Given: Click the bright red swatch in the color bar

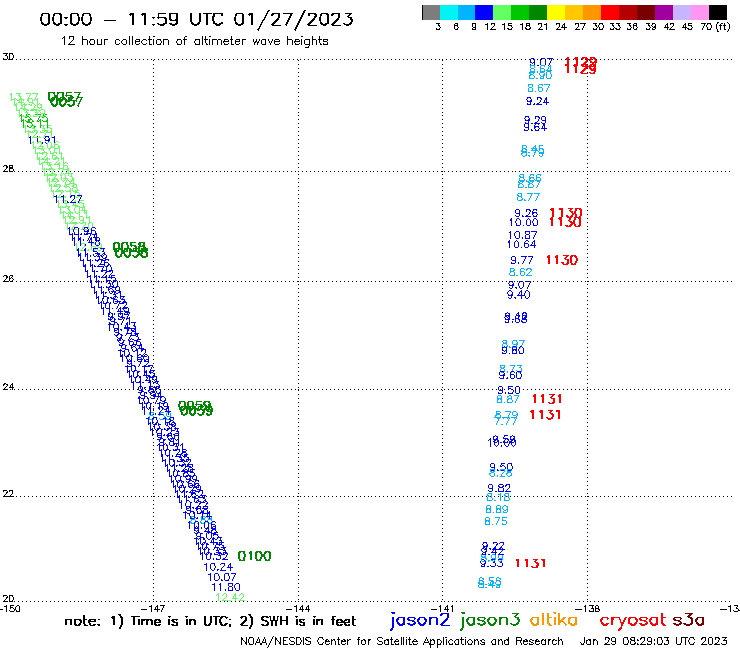Looking at the screenshot, I should tap(610, 12).
